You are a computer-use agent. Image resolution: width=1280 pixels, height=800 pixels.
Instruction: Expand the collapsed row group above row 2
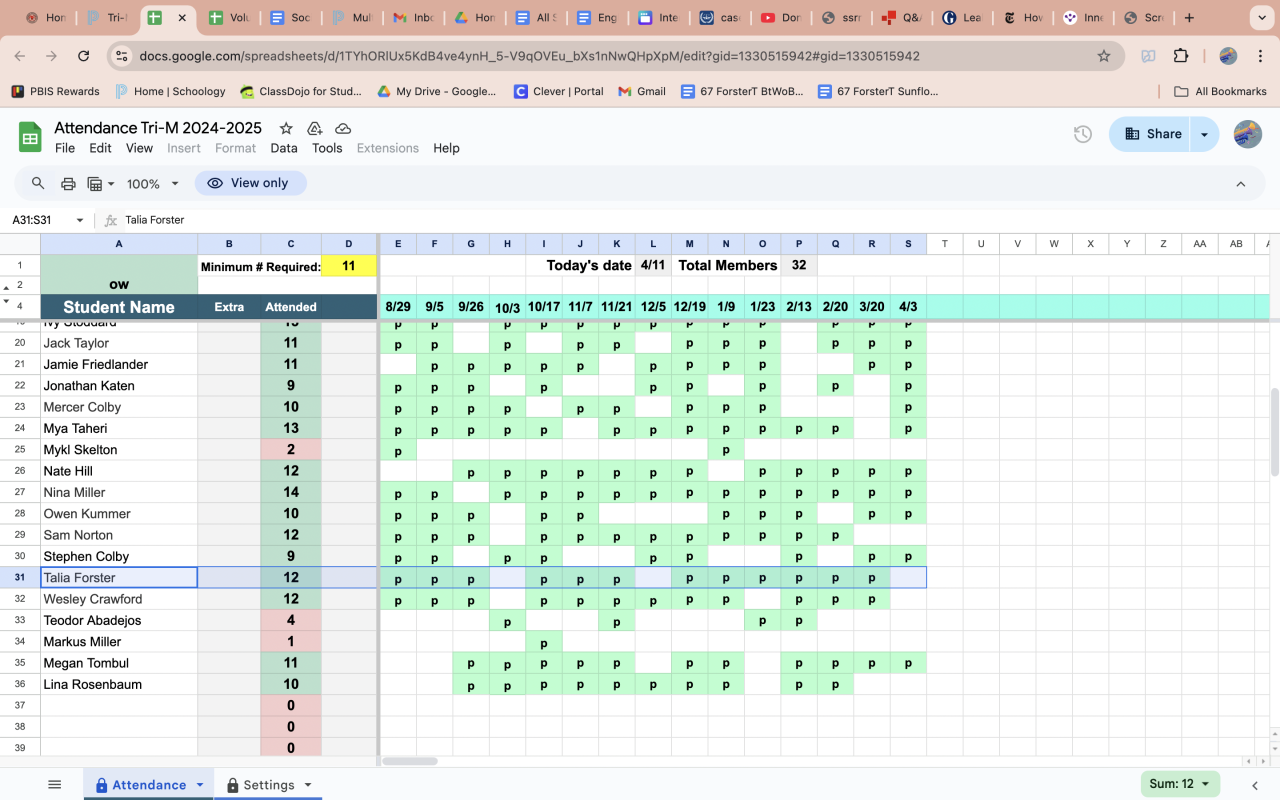[7, 287]
